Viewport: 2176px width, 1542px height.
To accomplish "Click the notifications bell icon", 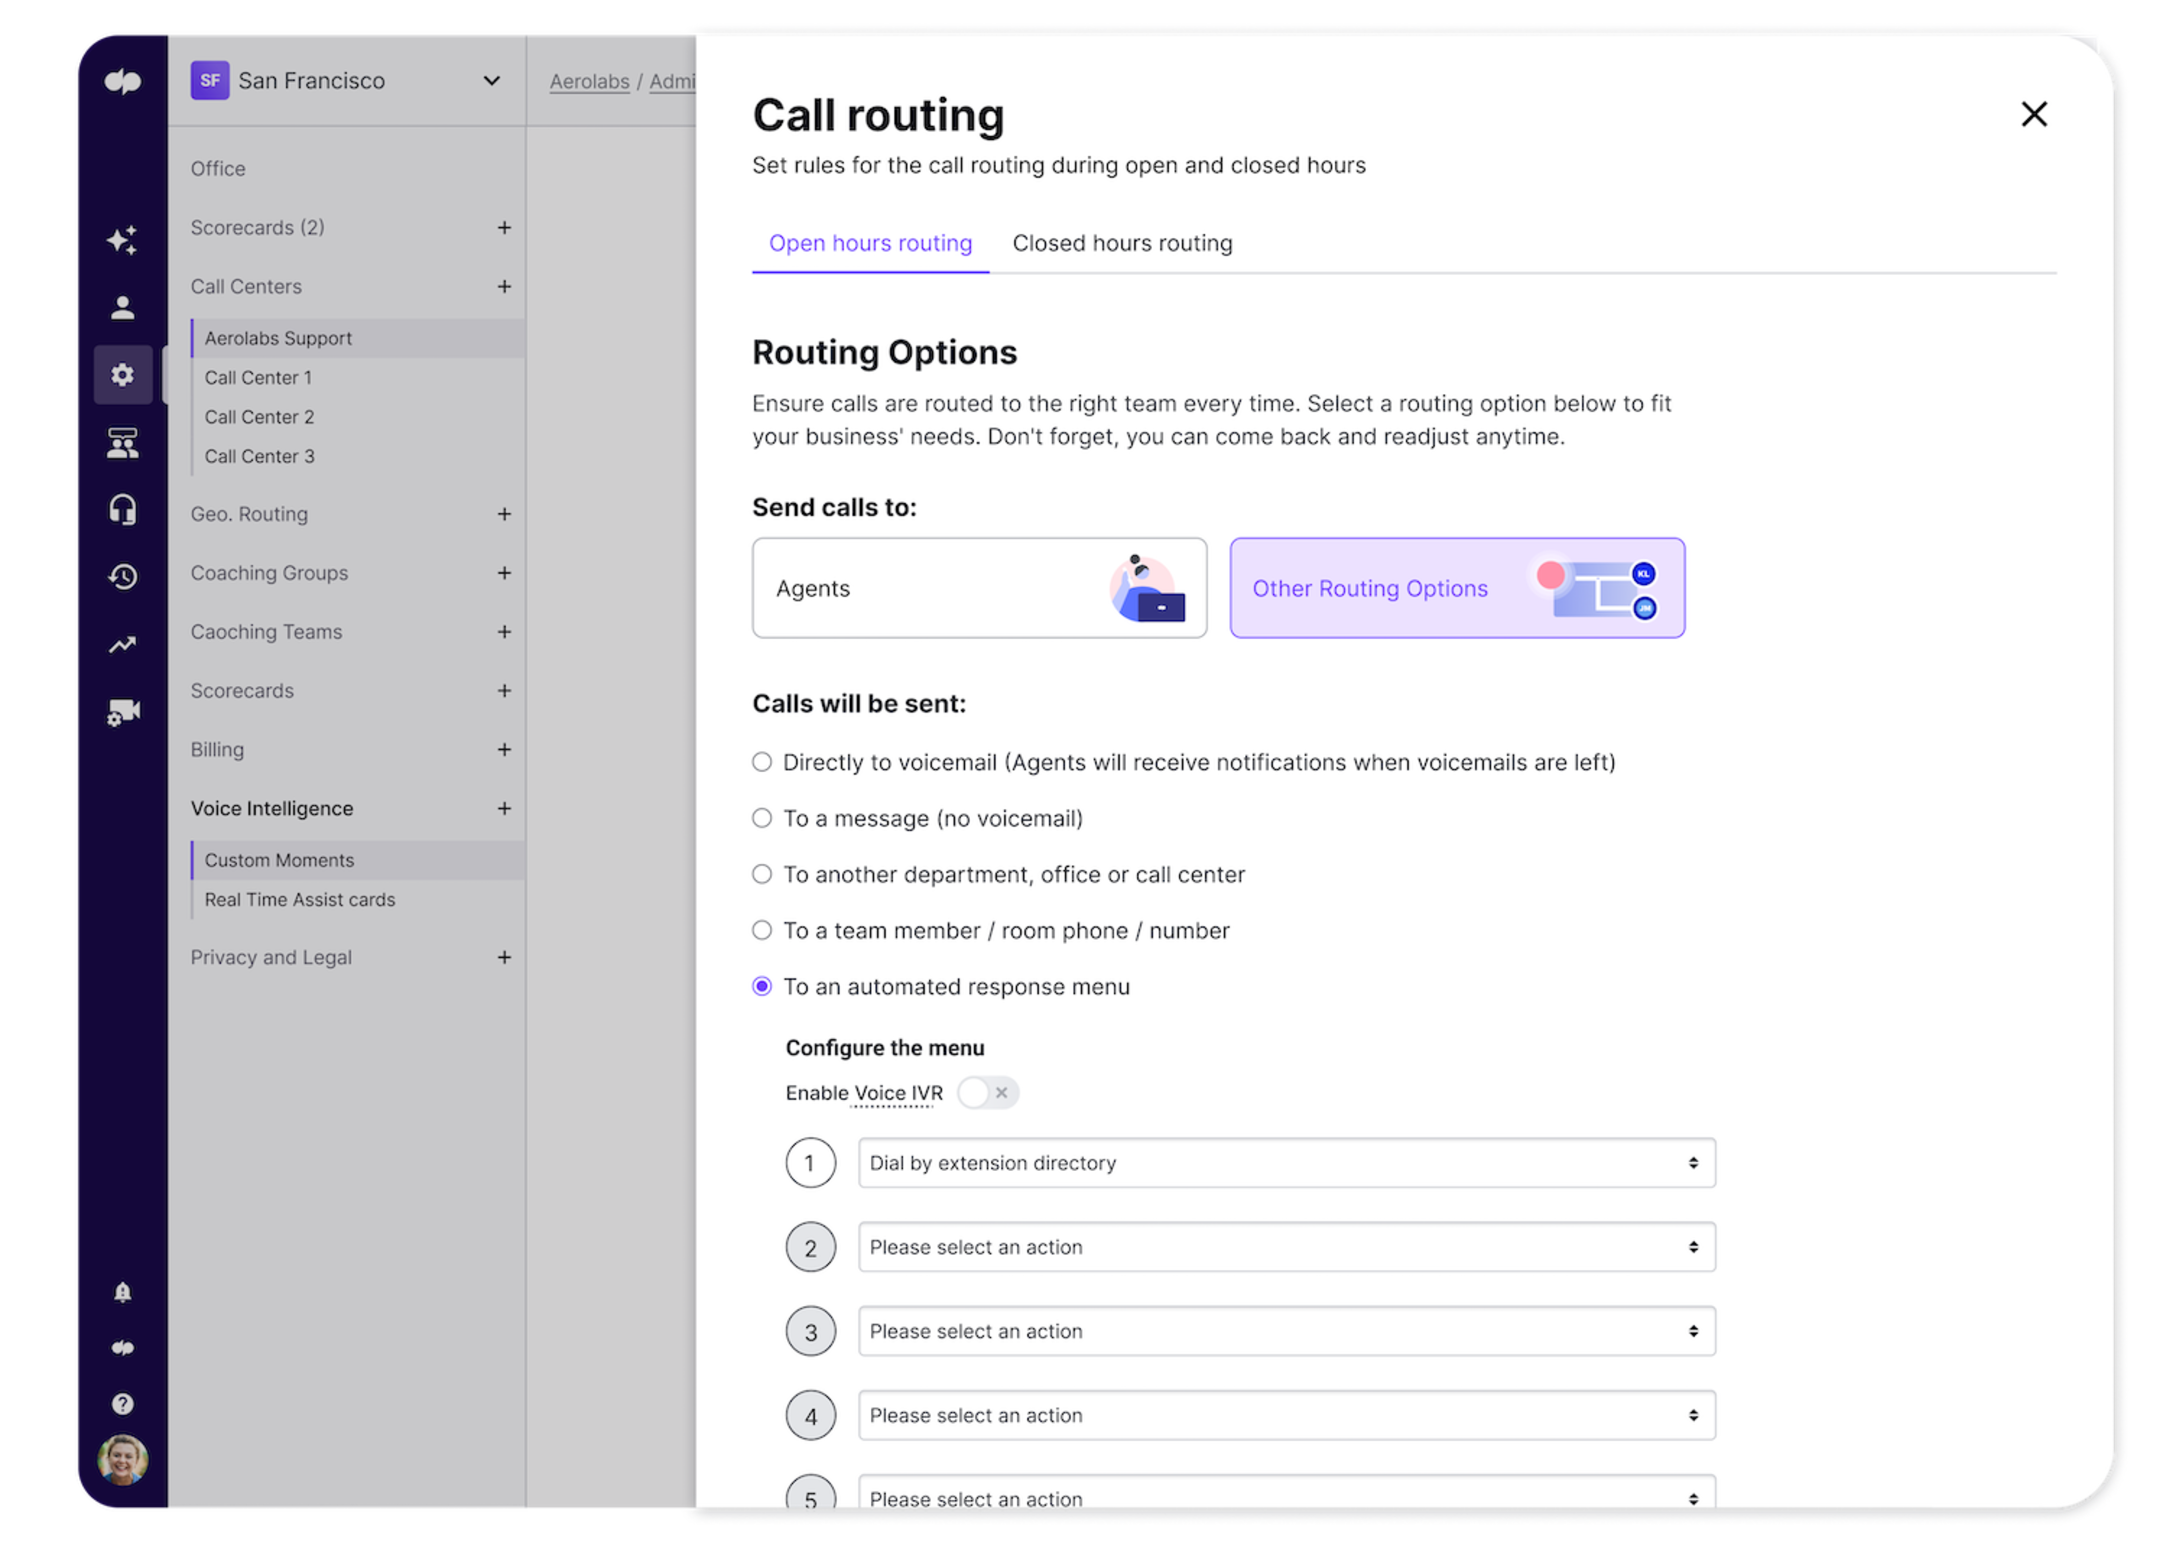I will pyautogui.click(x=122, y=1292).
